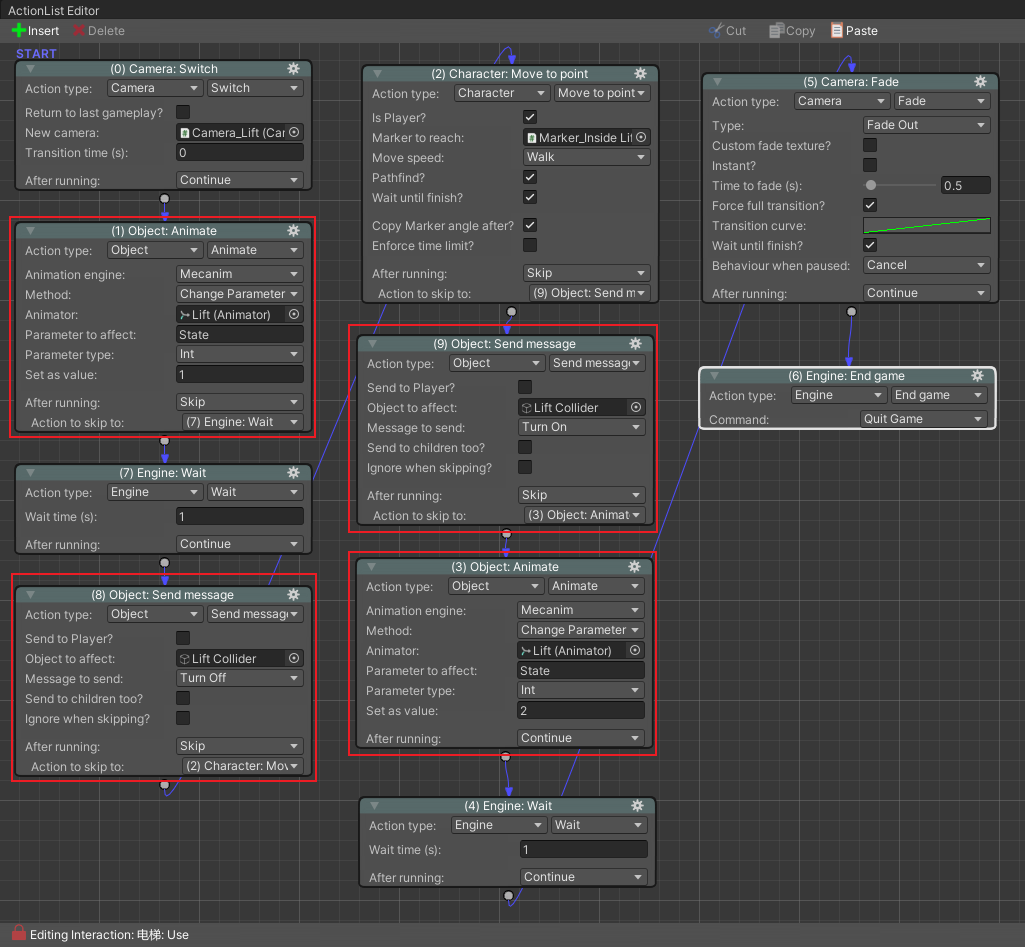
Task: Uncheck Is Player? checkbox
Action: [x=530, y=118]
